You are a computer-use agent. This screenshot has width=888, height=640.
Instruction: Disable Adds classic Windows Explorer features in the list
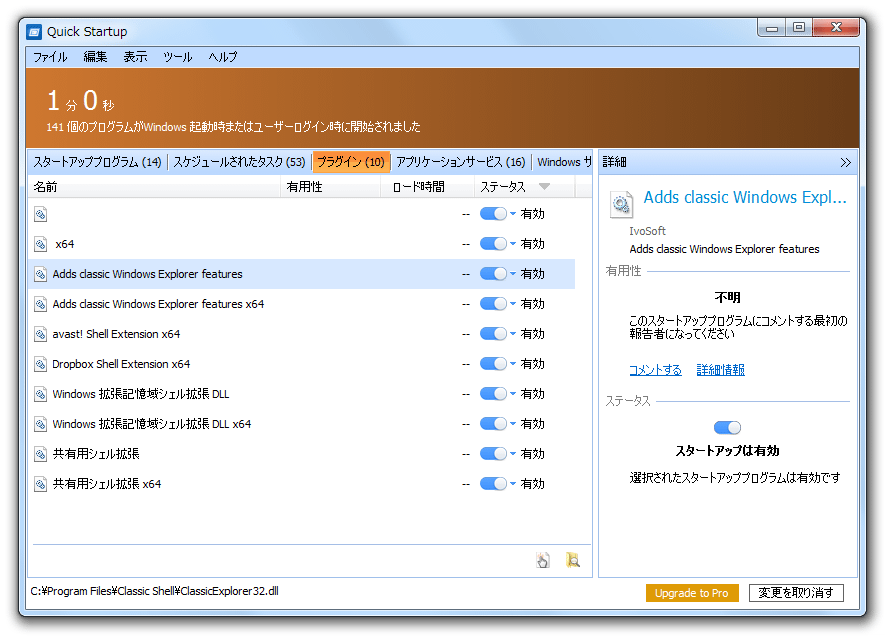pyautogui.click(x=493, y=274)
